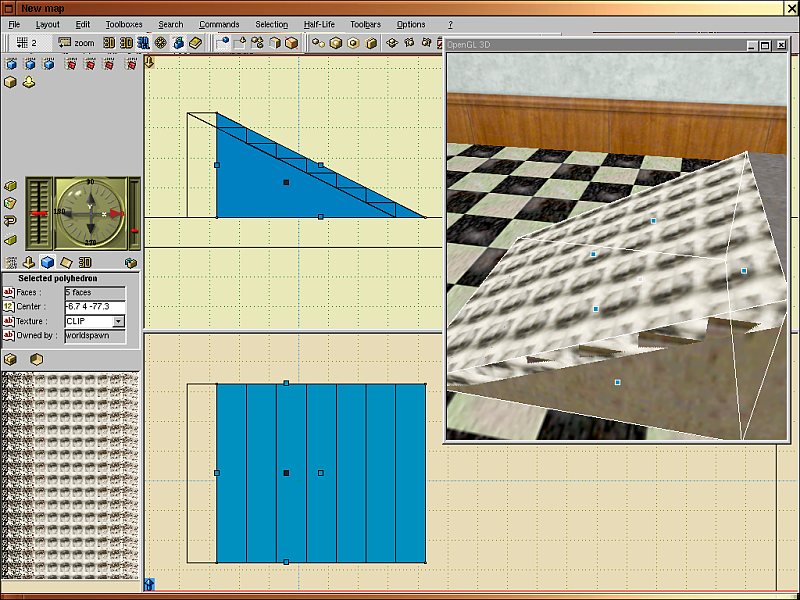The width and height of the screenshot is (800, 600).
Task: Click the first red cube icon in toolbox
Action: pyautogui.click(x=70, y=64)
